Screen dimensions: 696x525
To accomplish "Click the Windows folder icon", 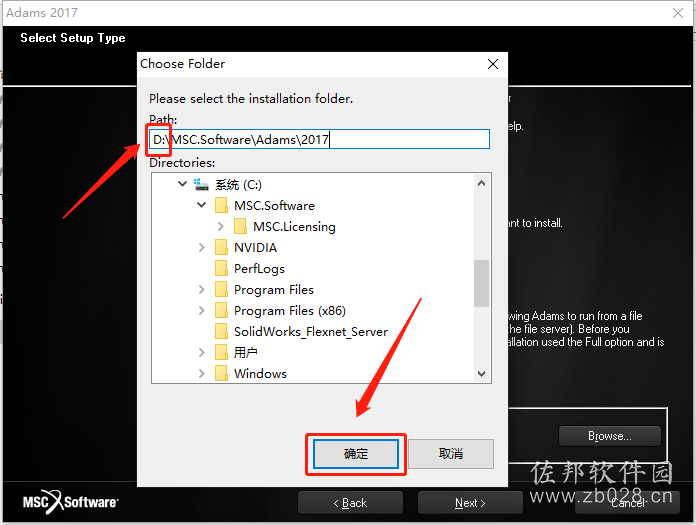I will tap(221, 373).
